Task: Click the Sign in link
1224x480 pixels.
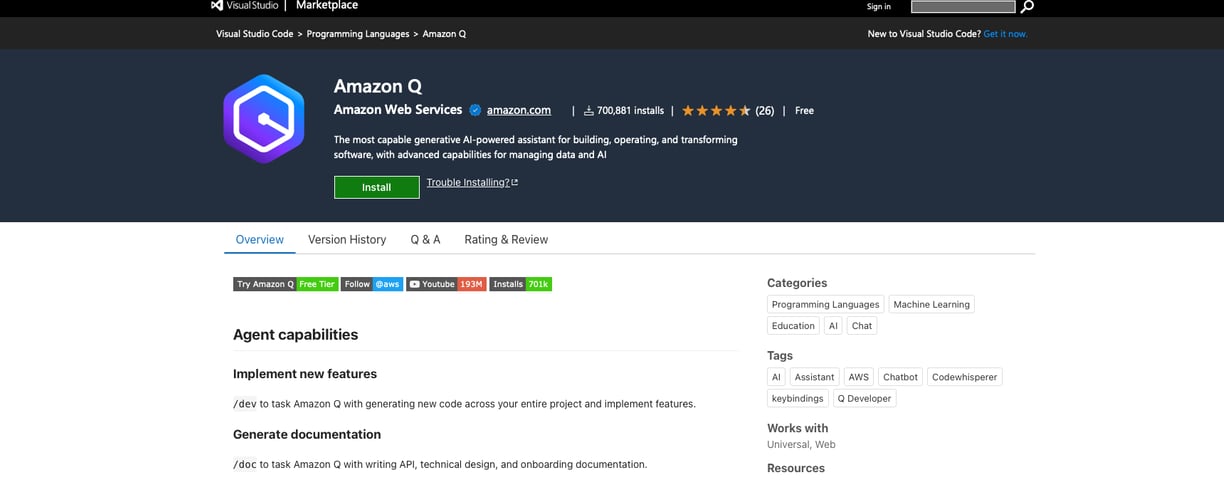Action: click(x=878, y=6)
